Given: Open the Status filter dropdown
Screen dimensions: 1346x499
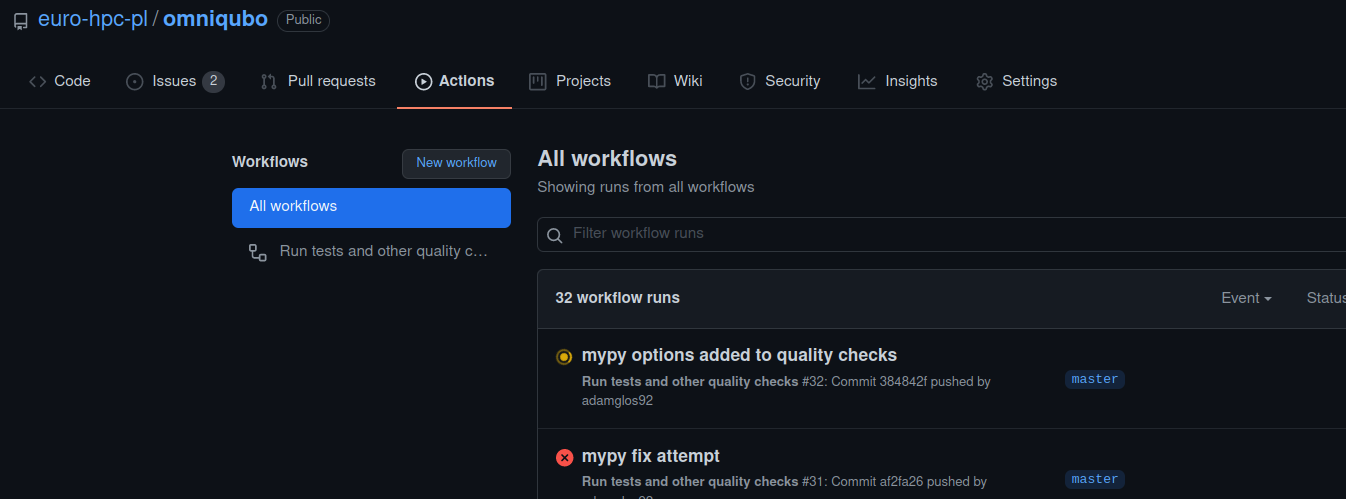Looking at the screenshot, I should pos(1326,298).
